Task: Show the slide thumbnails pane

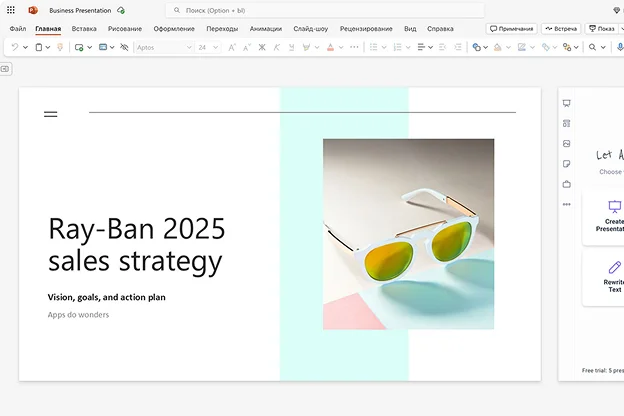Action: (x=5, y=69)
